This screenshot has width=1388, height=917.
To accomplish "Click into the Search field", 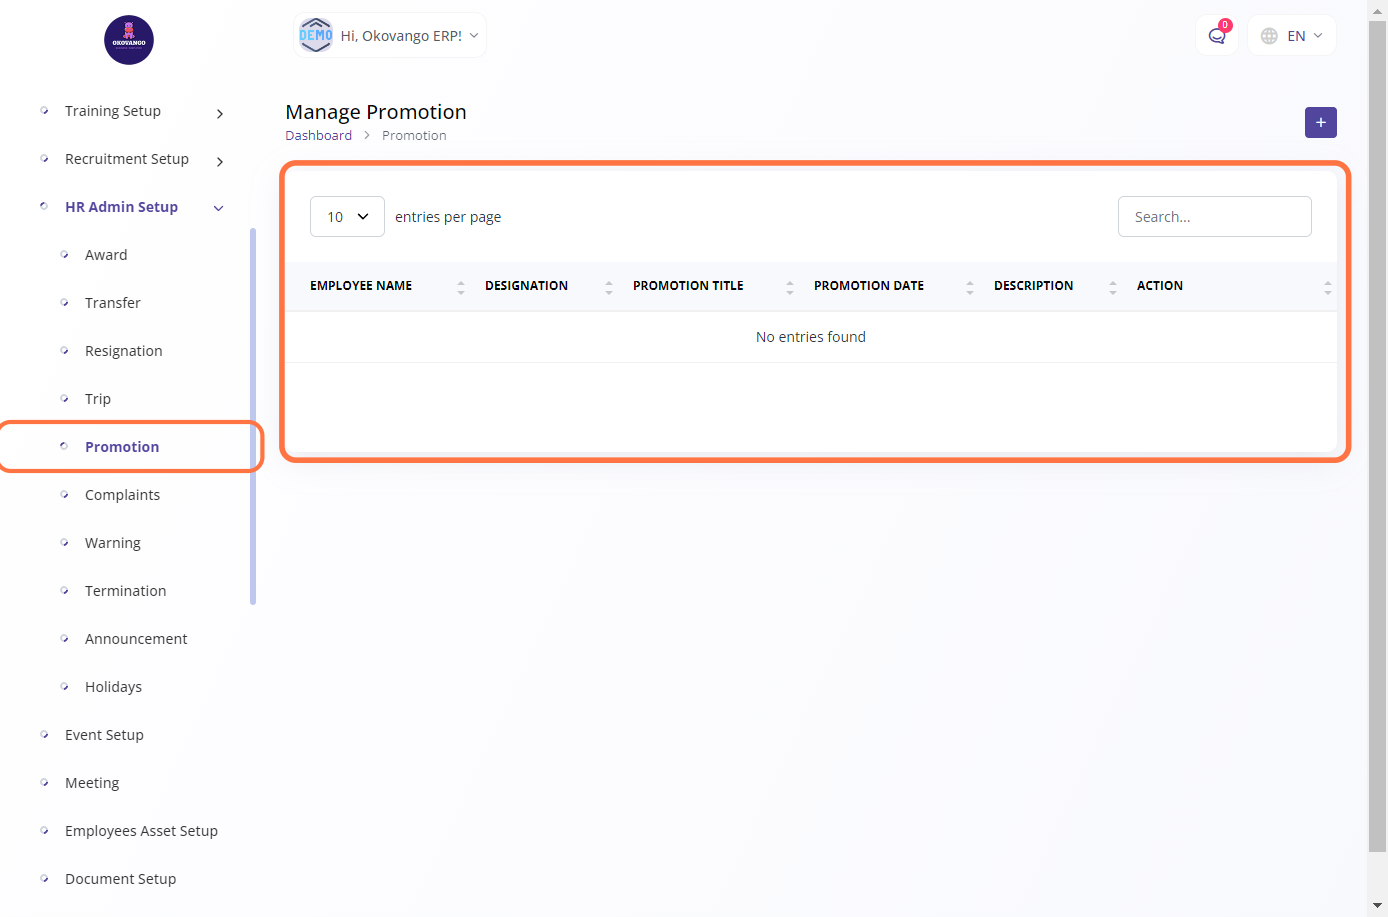I will (x=1214, y=217).
